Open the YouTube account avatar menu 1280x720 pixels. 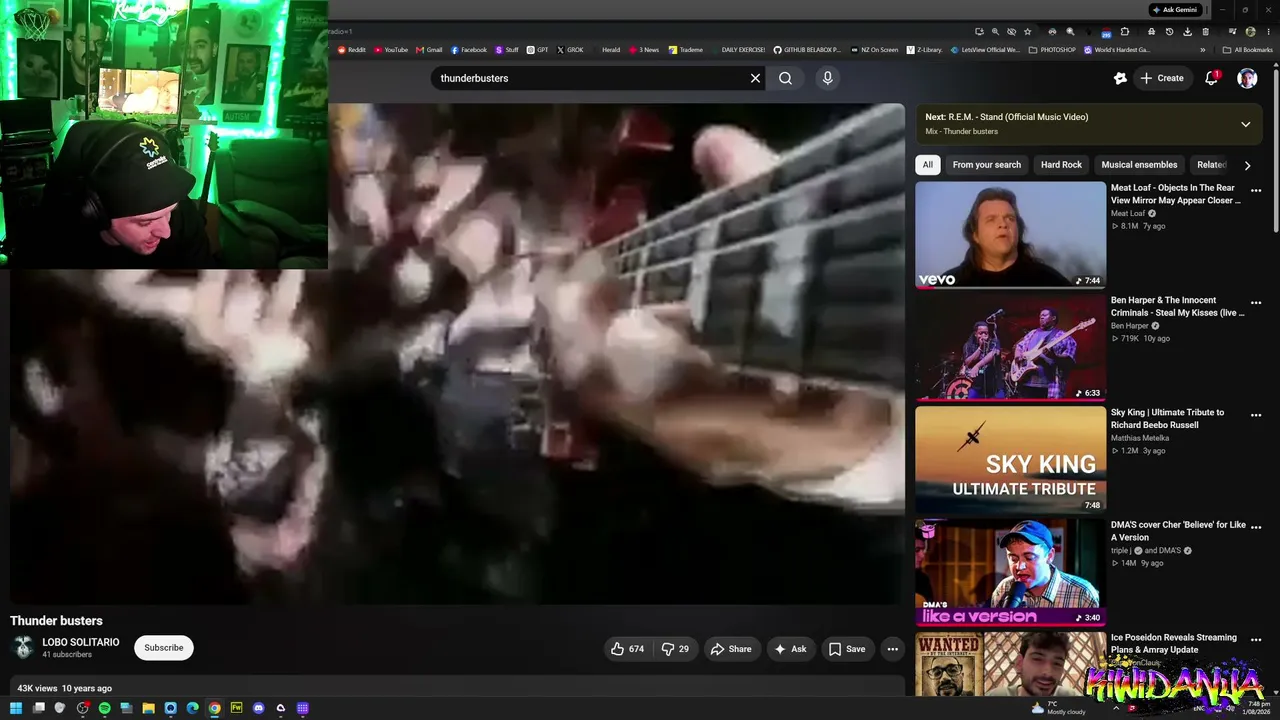[1247, 78]
